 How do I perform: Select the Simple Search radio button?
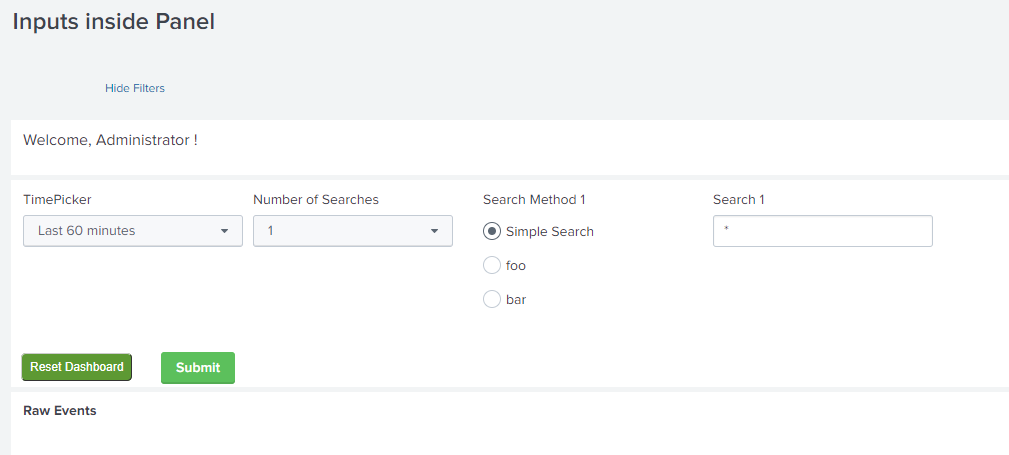click(492, 231)
